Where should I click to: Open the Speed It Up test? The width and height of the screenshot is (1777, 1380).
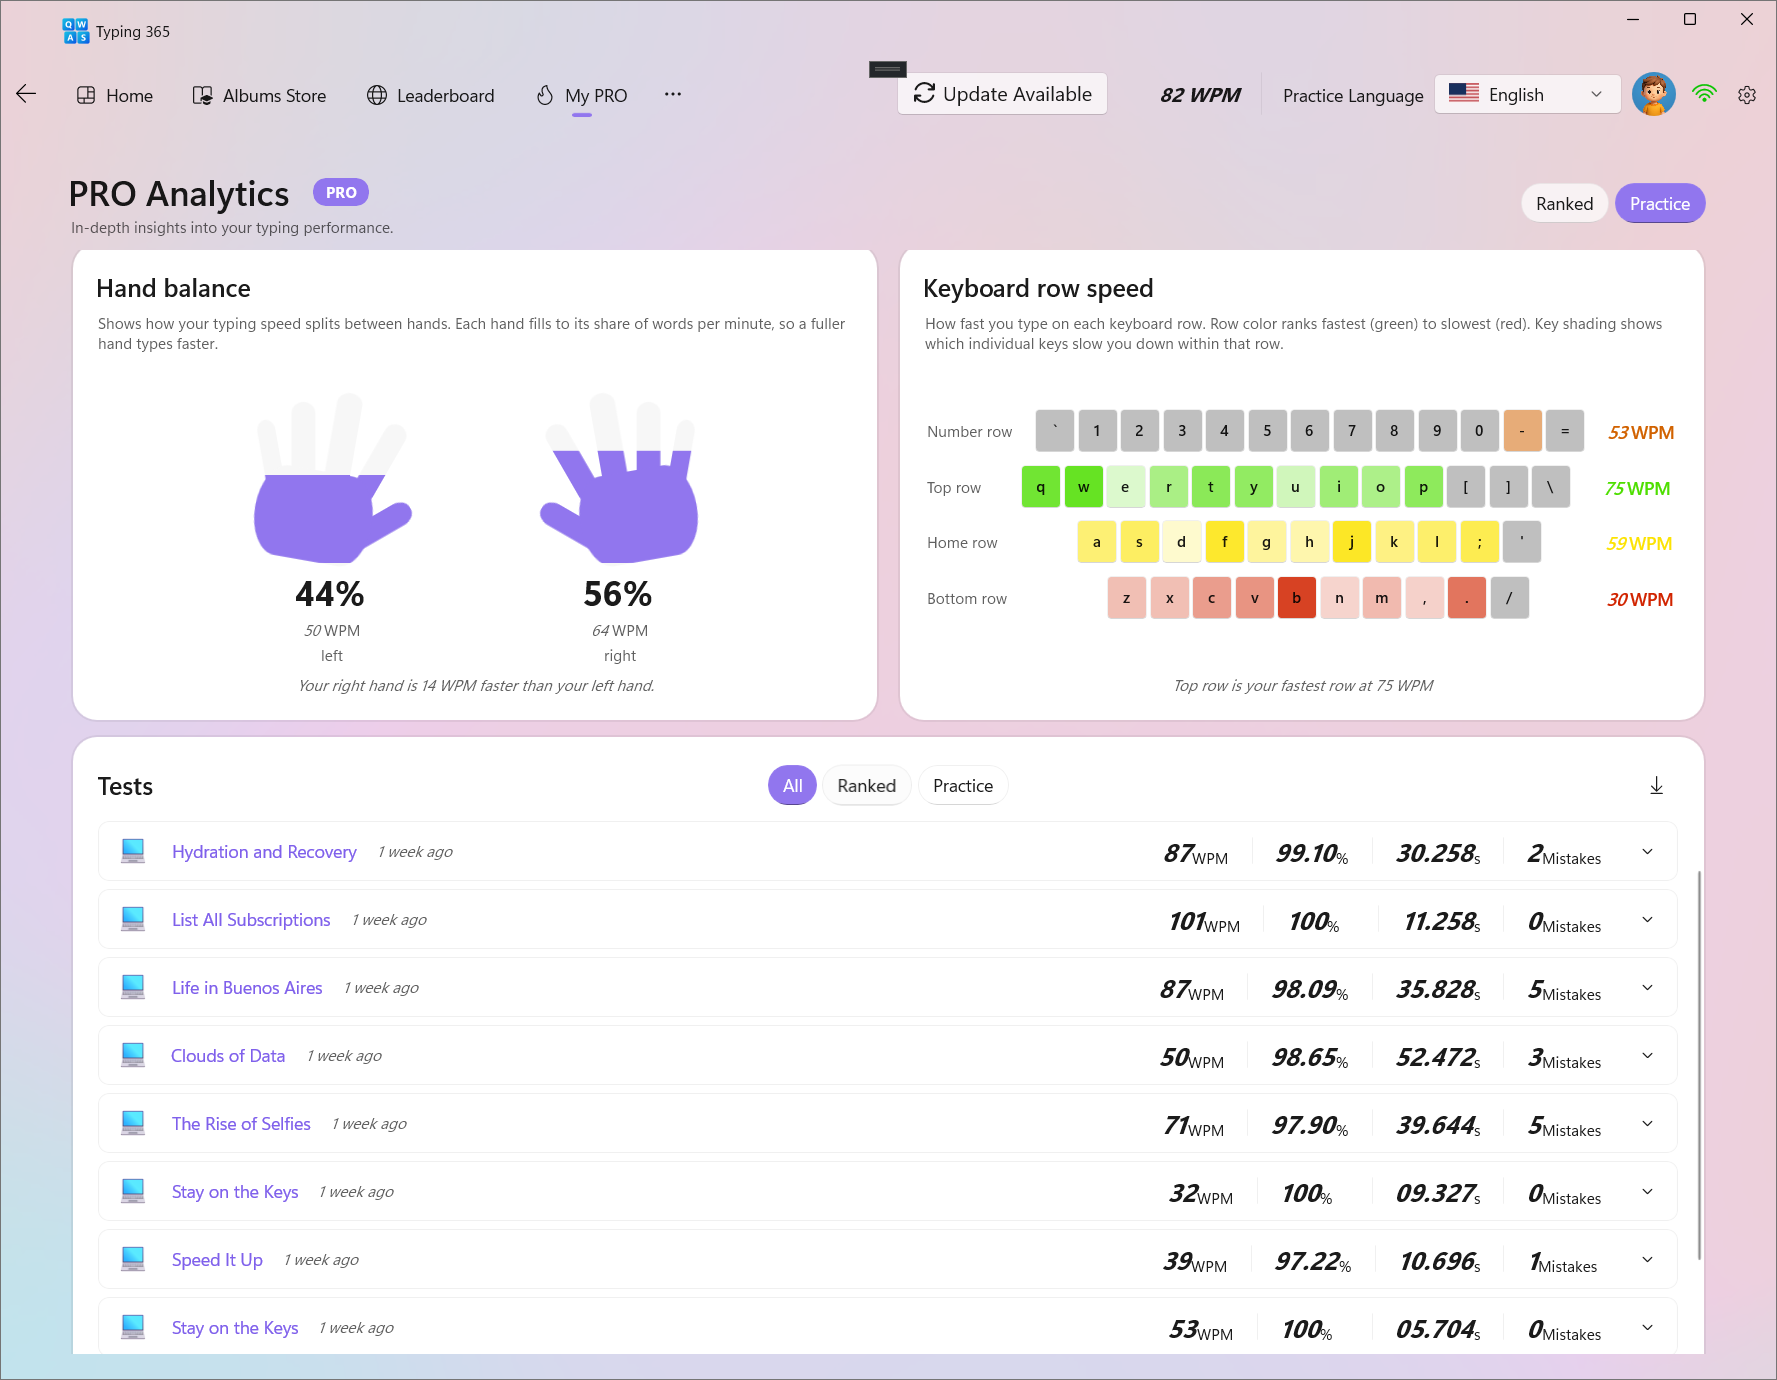coord(217,1260)
